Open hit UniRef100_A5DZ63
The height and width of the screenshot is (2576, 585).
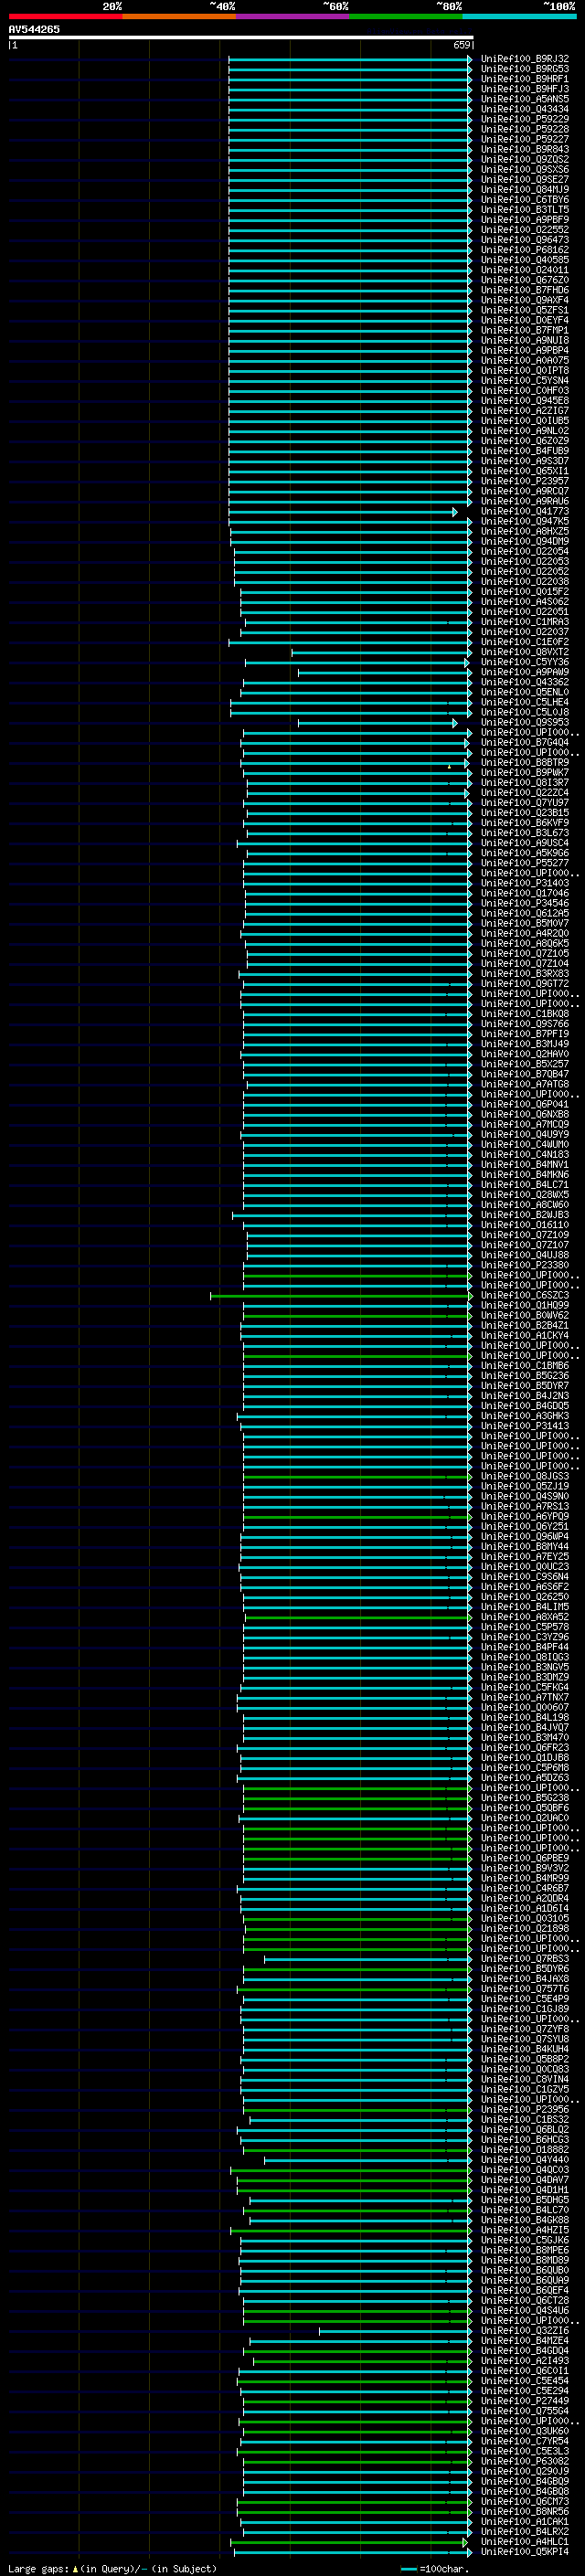(525, 1778)
